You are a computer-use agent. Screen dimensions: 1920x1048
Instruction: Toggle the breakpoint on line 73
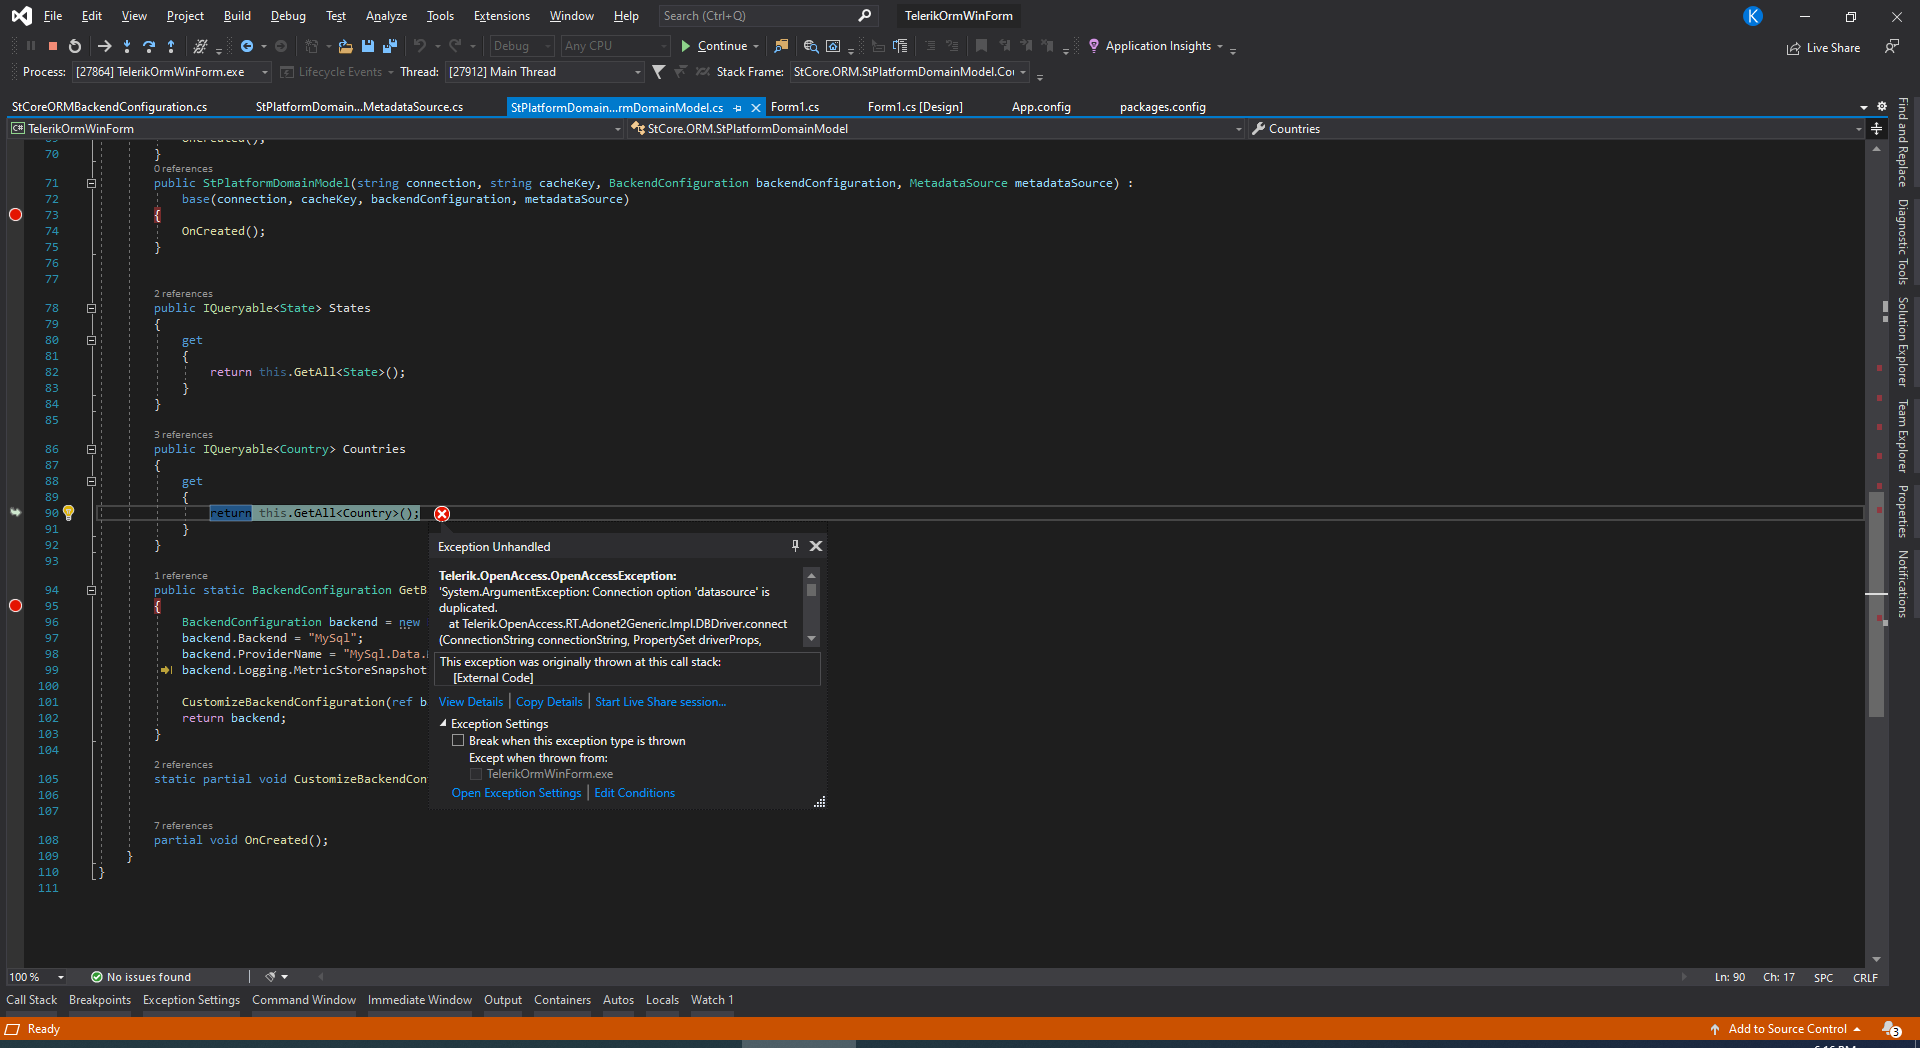(x=15, y=215)
